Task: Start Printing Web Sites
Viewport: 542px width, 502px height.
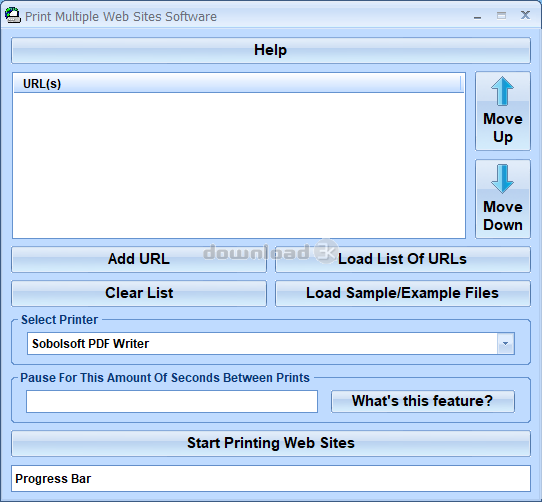Action: pyautogui.click(x=271, y=443)
